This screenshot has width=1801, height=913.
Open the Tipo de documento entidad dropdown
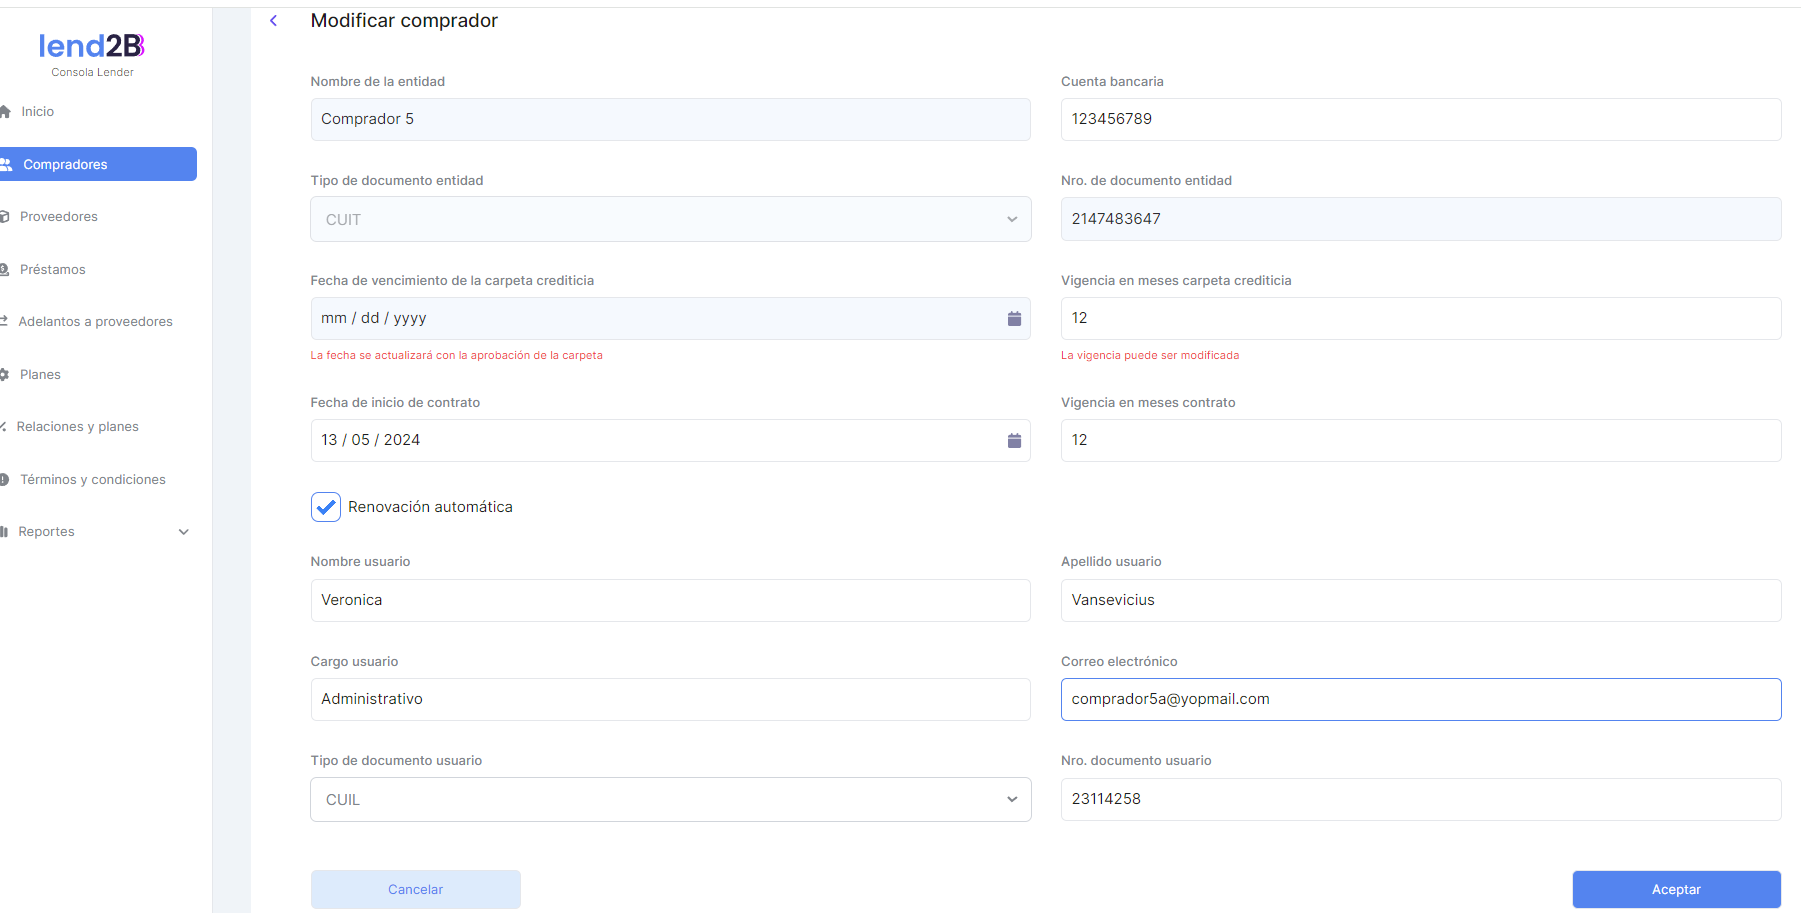(670, 220)
